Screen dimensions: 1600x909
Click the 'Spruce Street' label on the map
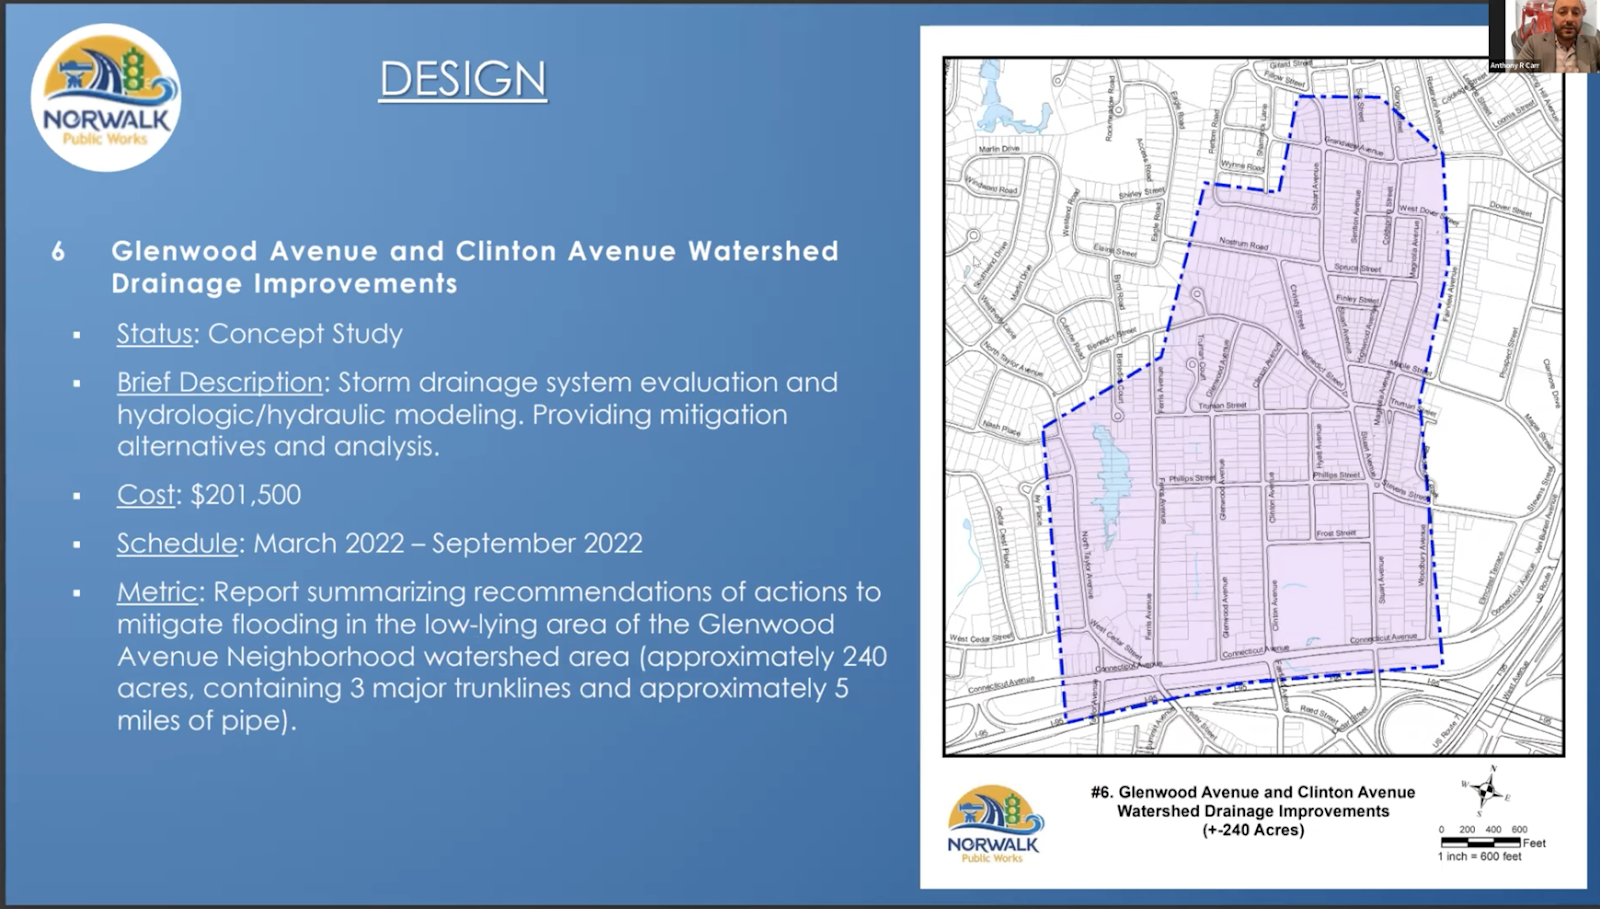[1357, 268]
